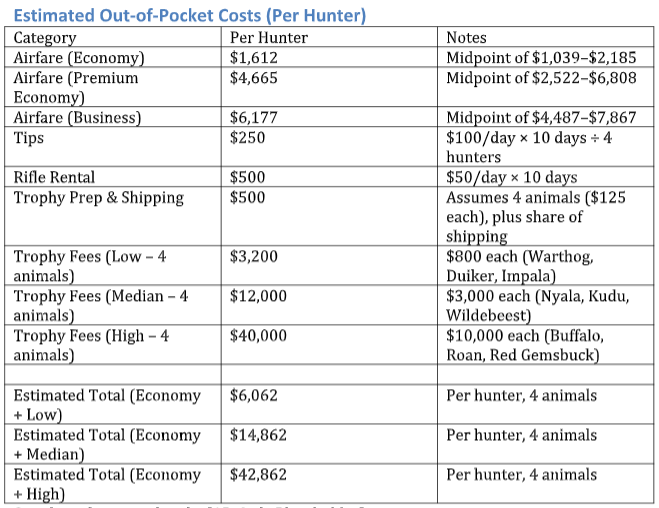This screenshot has width=659, height=508.
Task: Click the 'Airfare (Economy)' row label
Action: point(79,57)
